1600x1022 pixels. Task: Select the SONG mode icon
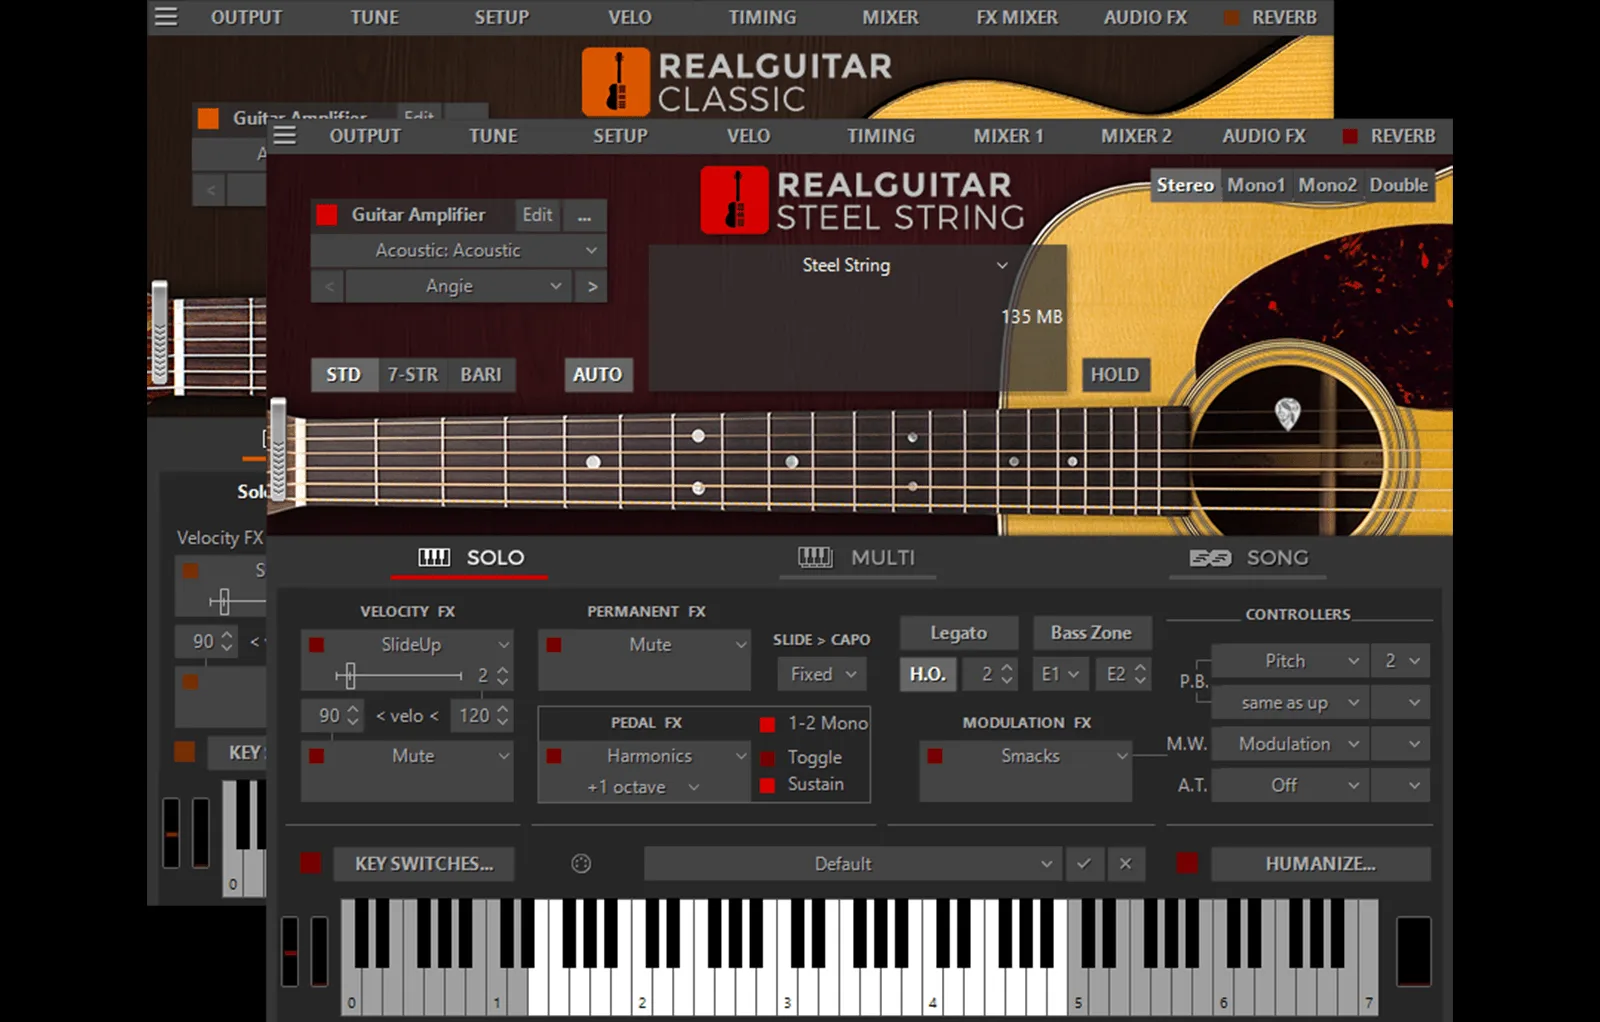click(1210, 558)
